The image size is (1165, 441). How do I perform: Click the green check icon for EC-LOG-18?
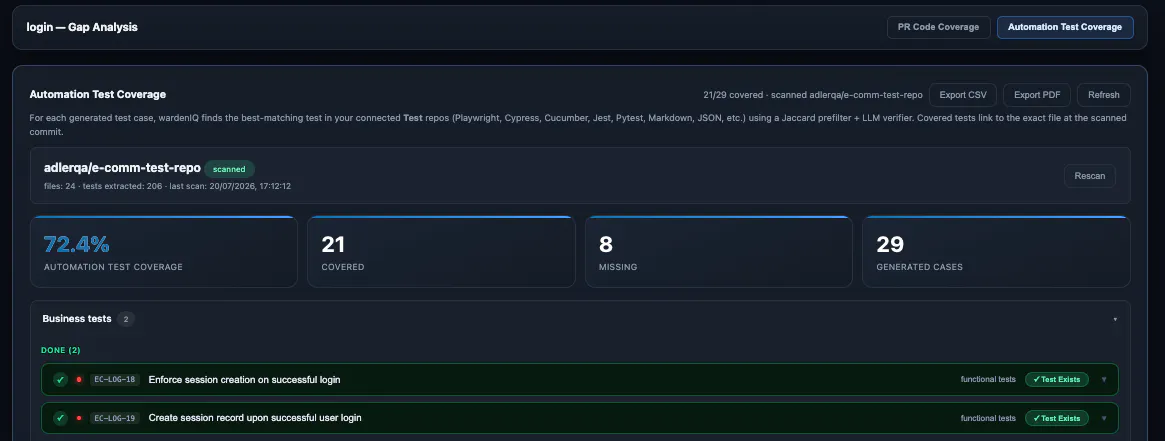point(60,379)
